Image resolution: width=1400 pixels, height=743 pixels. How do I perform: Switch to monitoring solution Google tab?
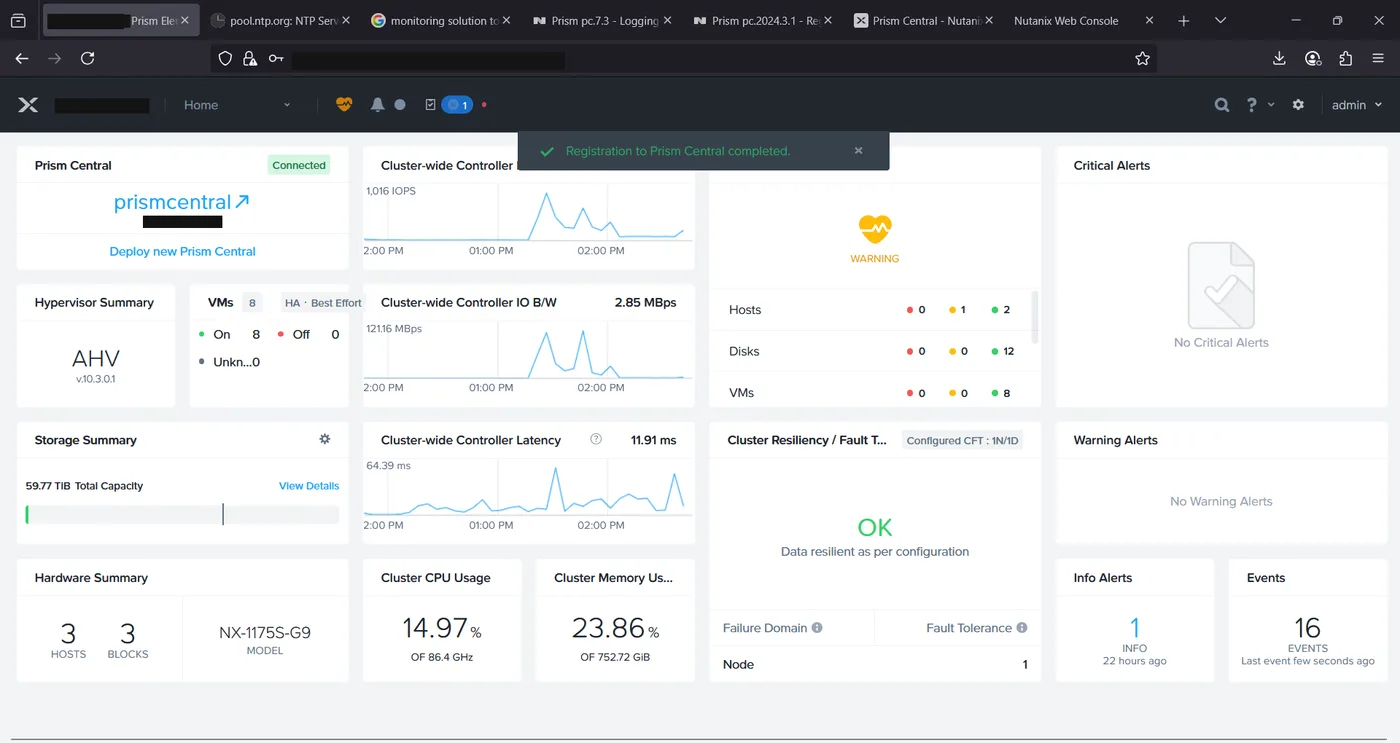(439, 20)
